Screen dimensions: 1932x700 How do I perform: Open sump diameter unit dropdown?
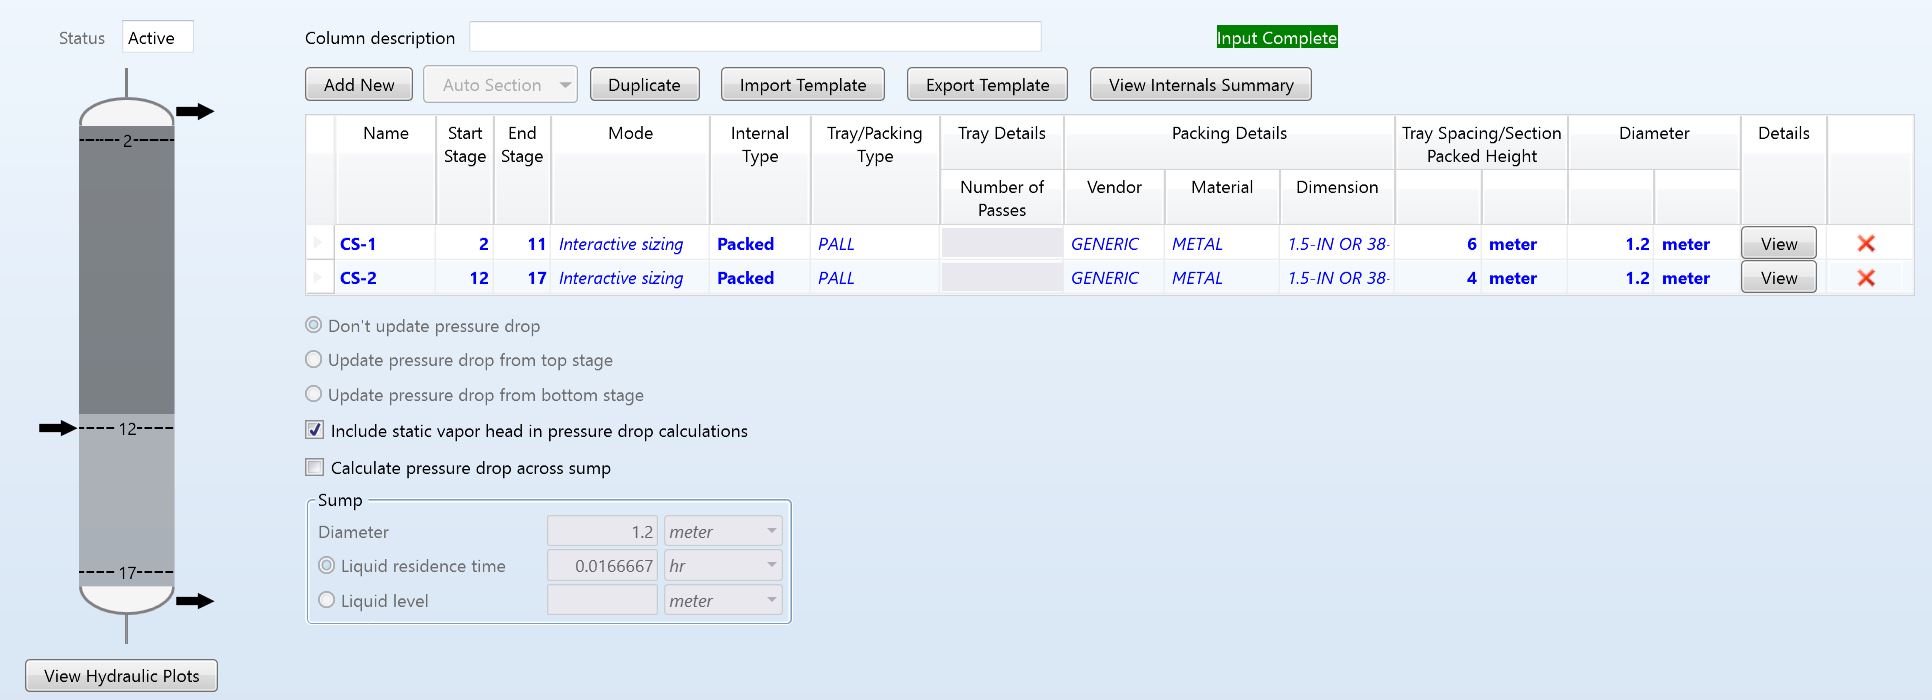click(771, 532)
